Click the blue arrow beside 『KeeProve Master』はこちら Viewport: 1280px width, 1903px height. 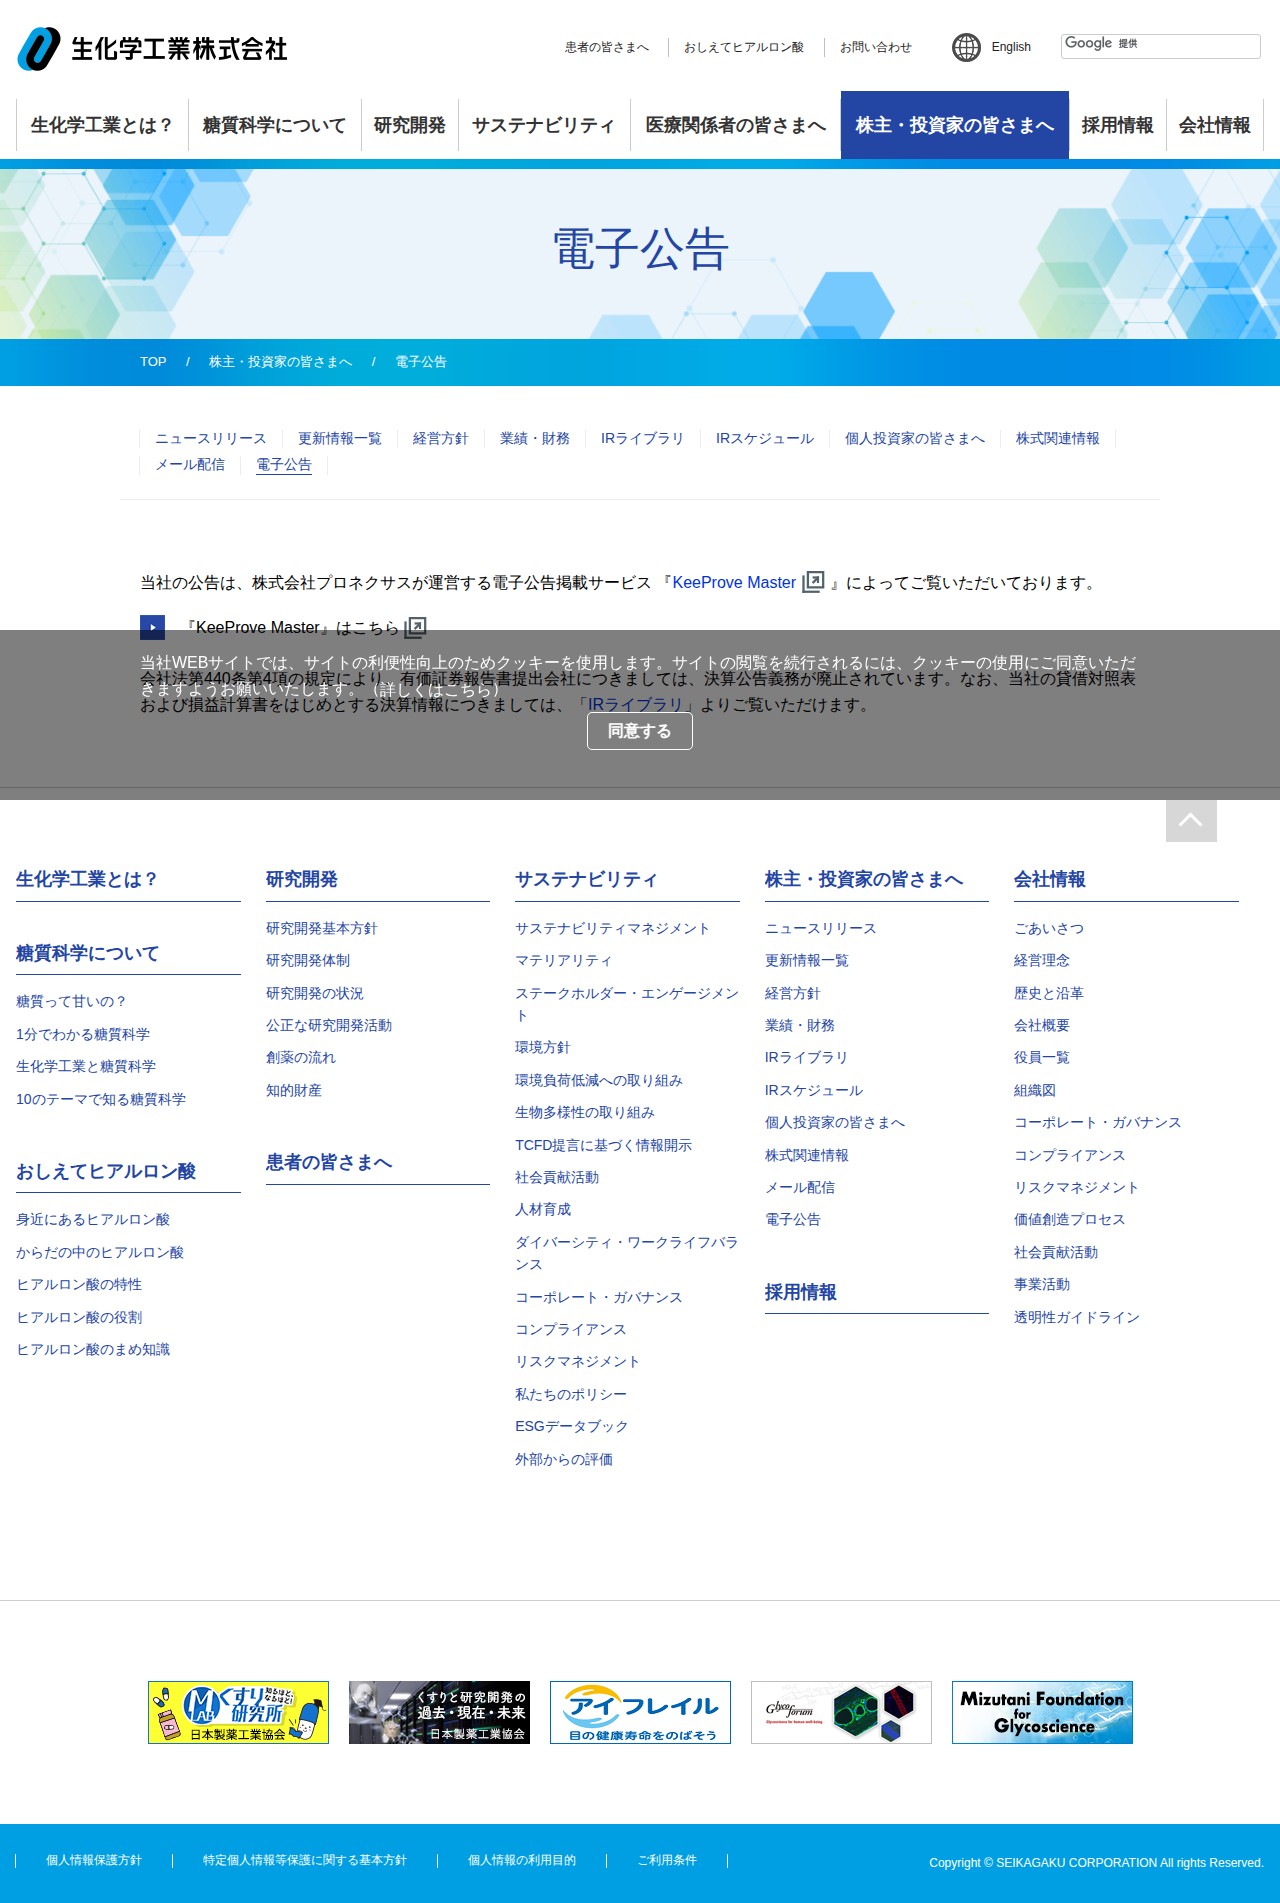[x=152, y=627]
